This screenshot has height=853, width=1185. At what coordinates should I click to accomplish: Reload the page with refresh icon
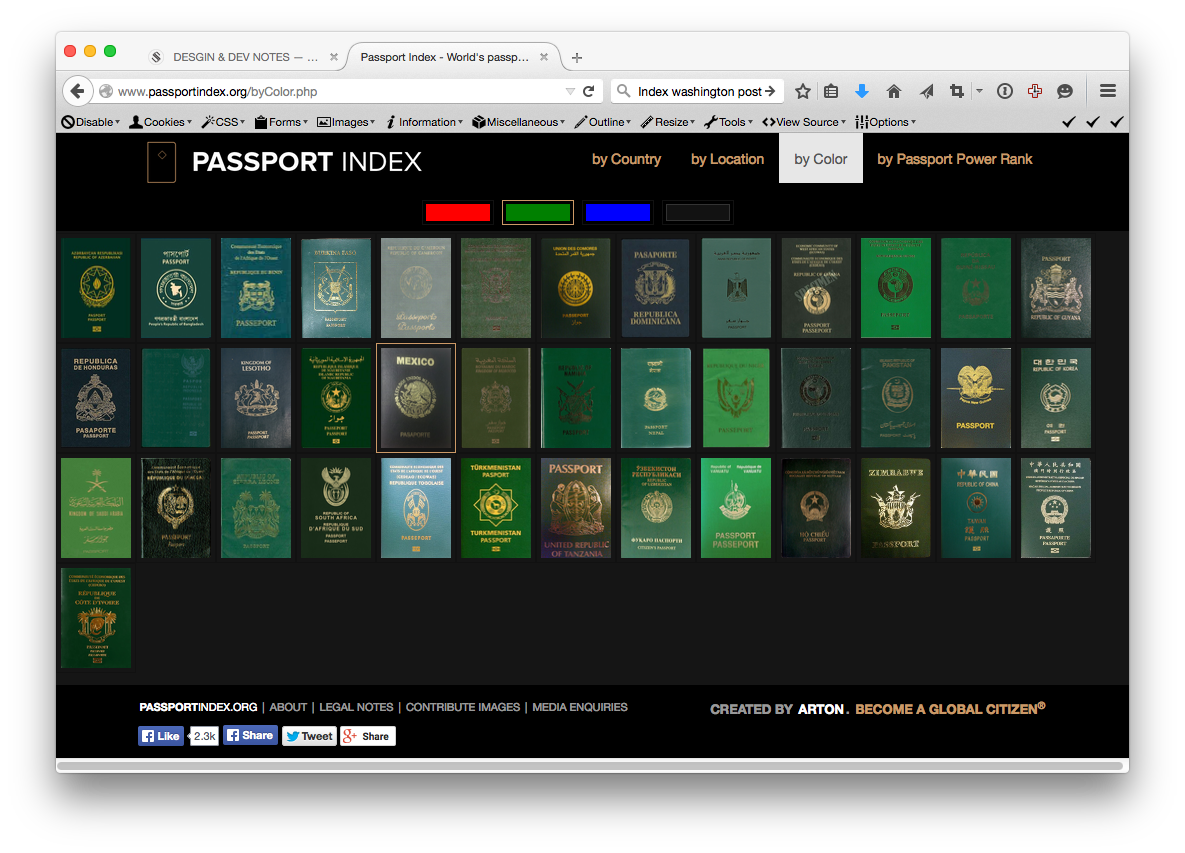[589, 91]
